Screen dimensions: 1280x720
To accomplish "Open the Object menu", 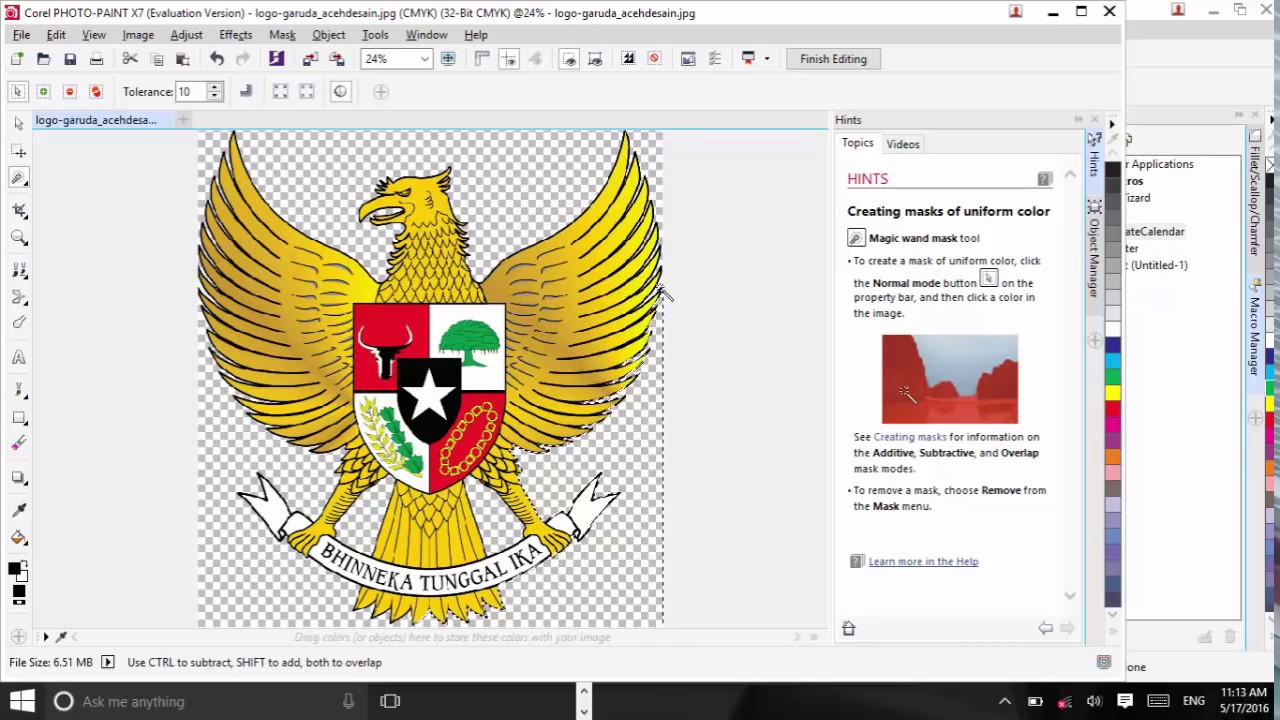I will point(328,35).
